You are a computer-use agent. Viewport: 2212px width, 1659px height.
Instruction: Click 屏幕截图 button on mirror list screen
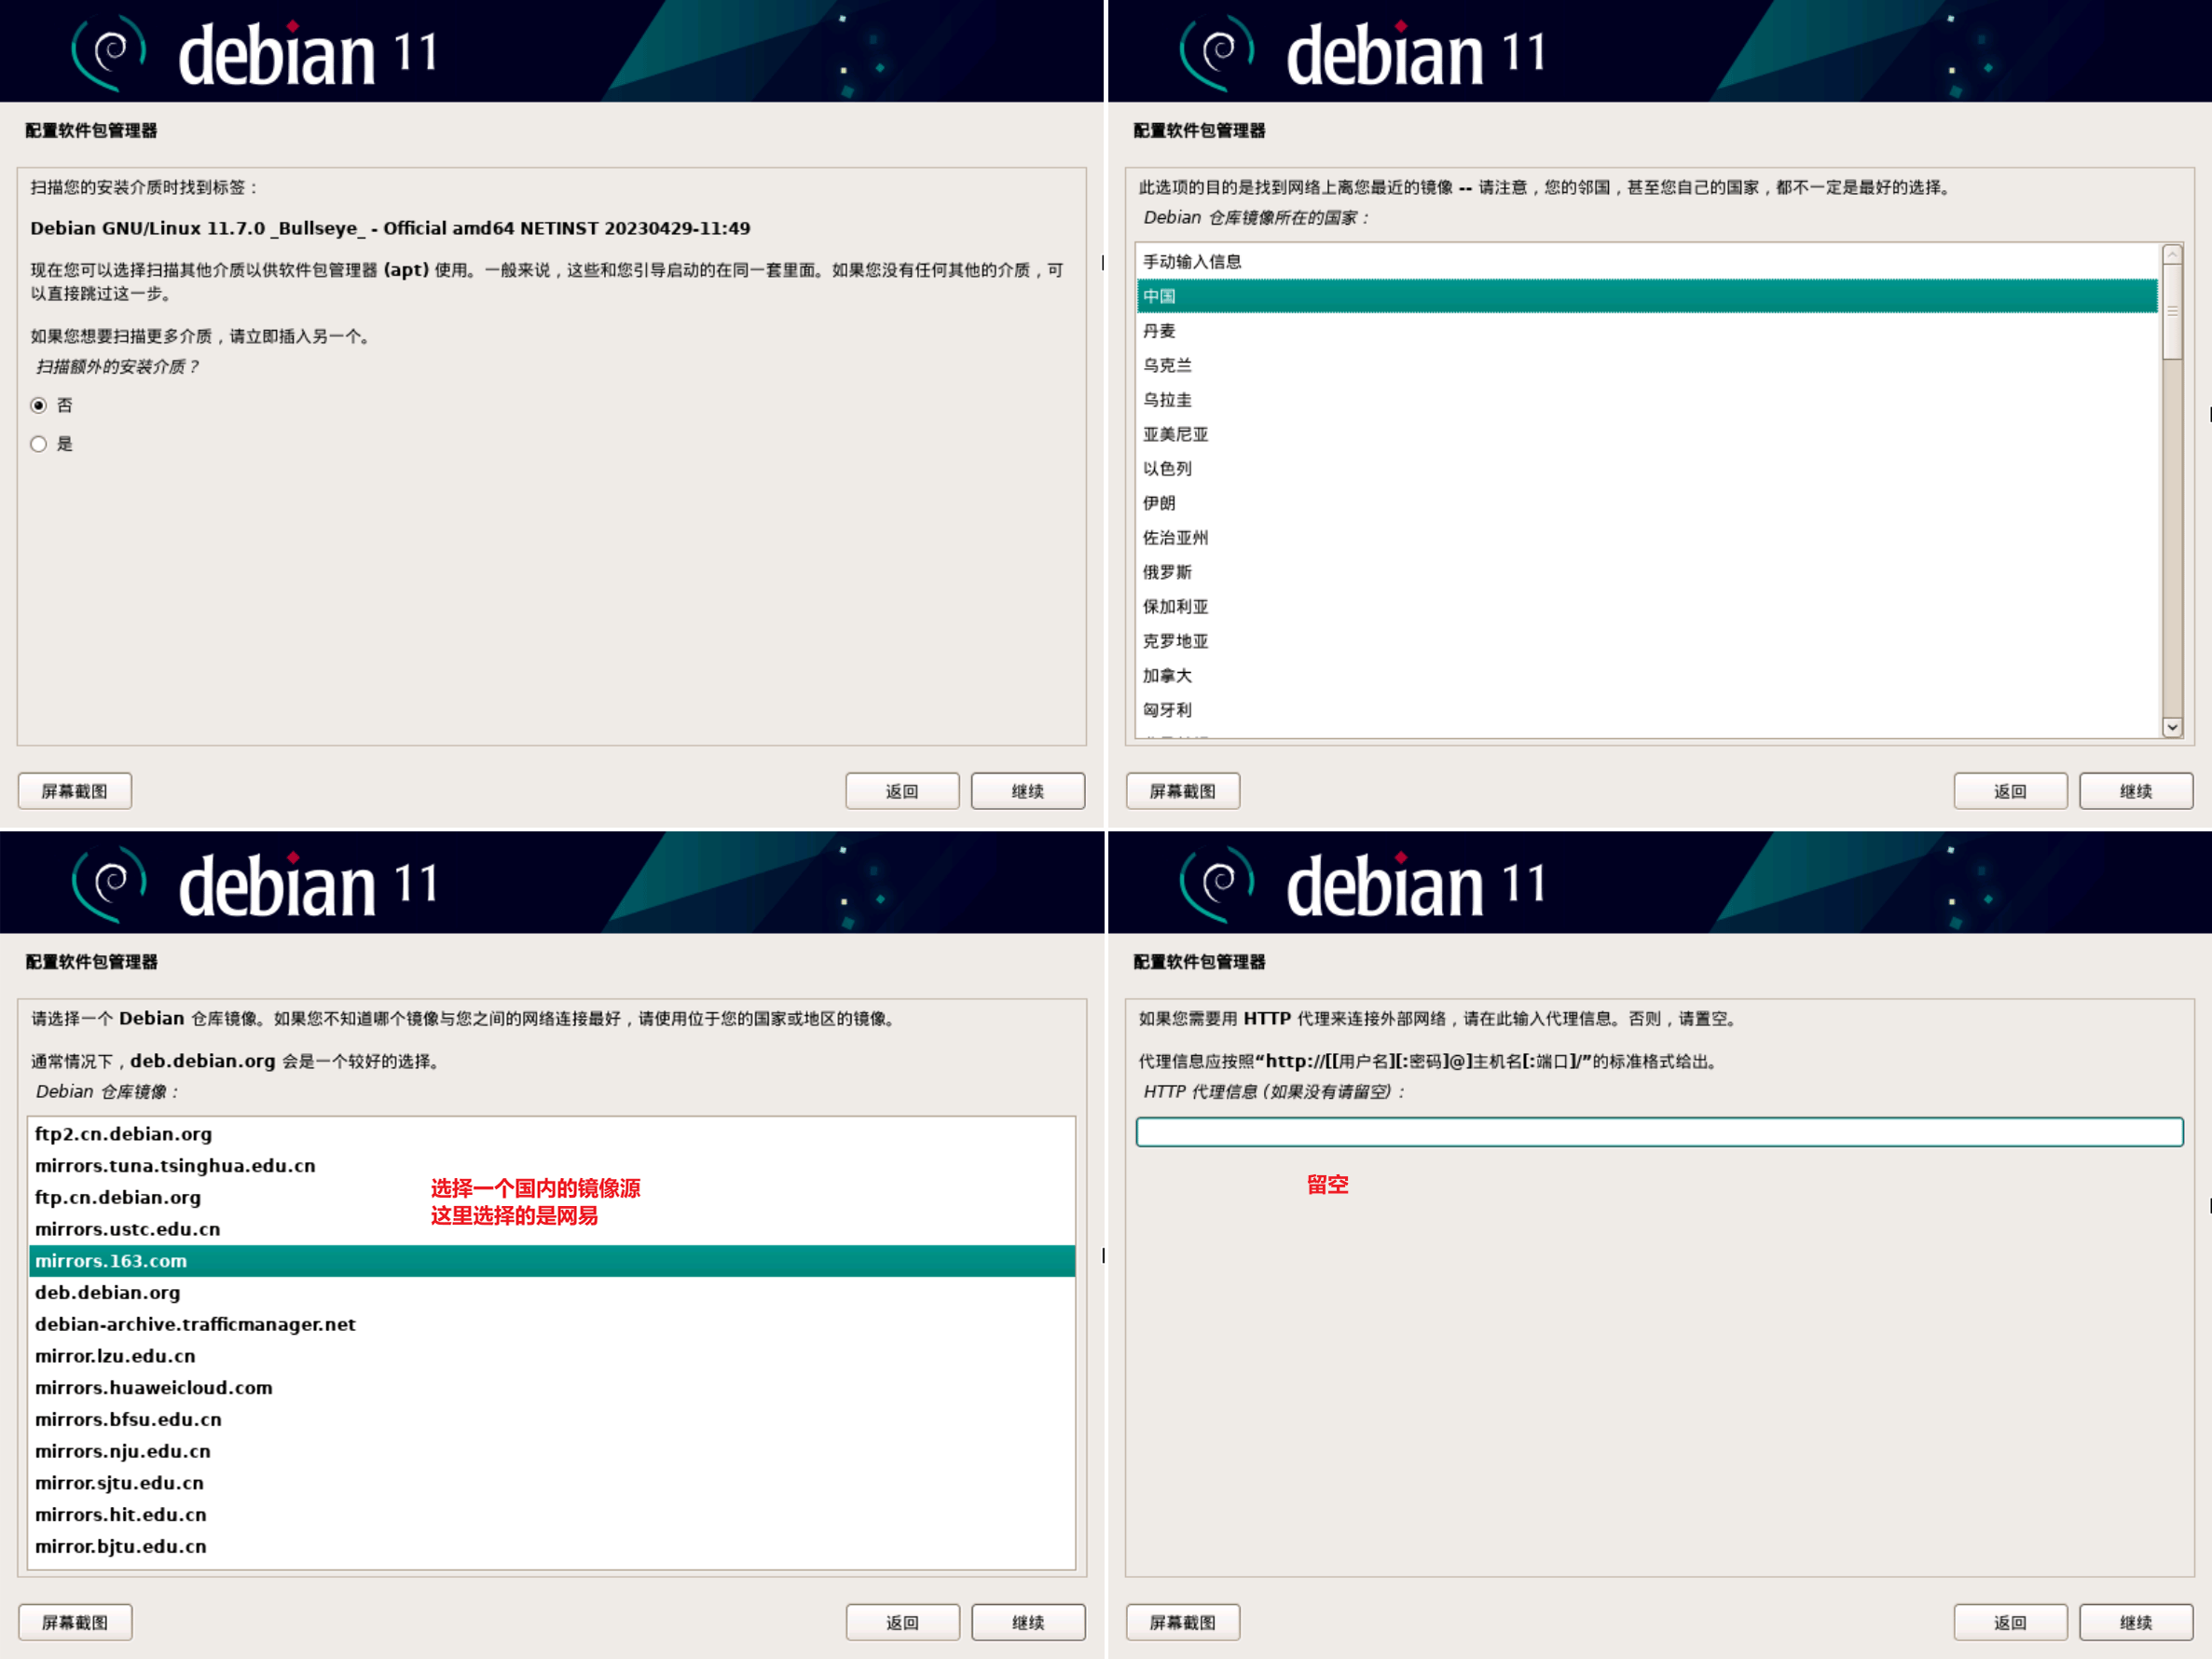click(75, 1622)
